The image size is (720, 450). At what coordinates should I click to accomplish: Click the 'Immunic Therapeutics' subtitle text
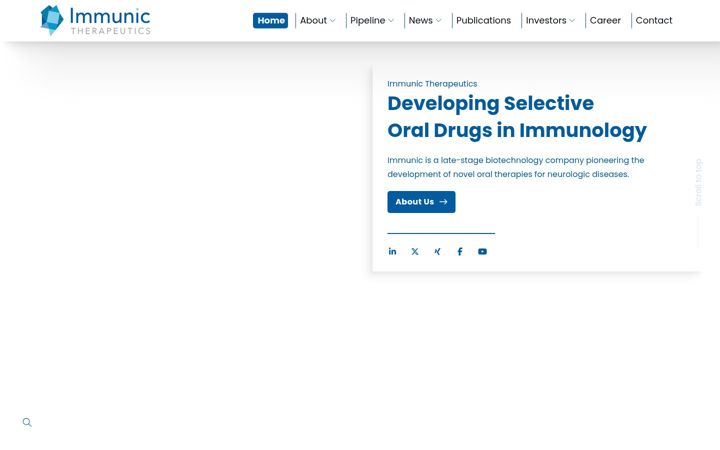432,84
